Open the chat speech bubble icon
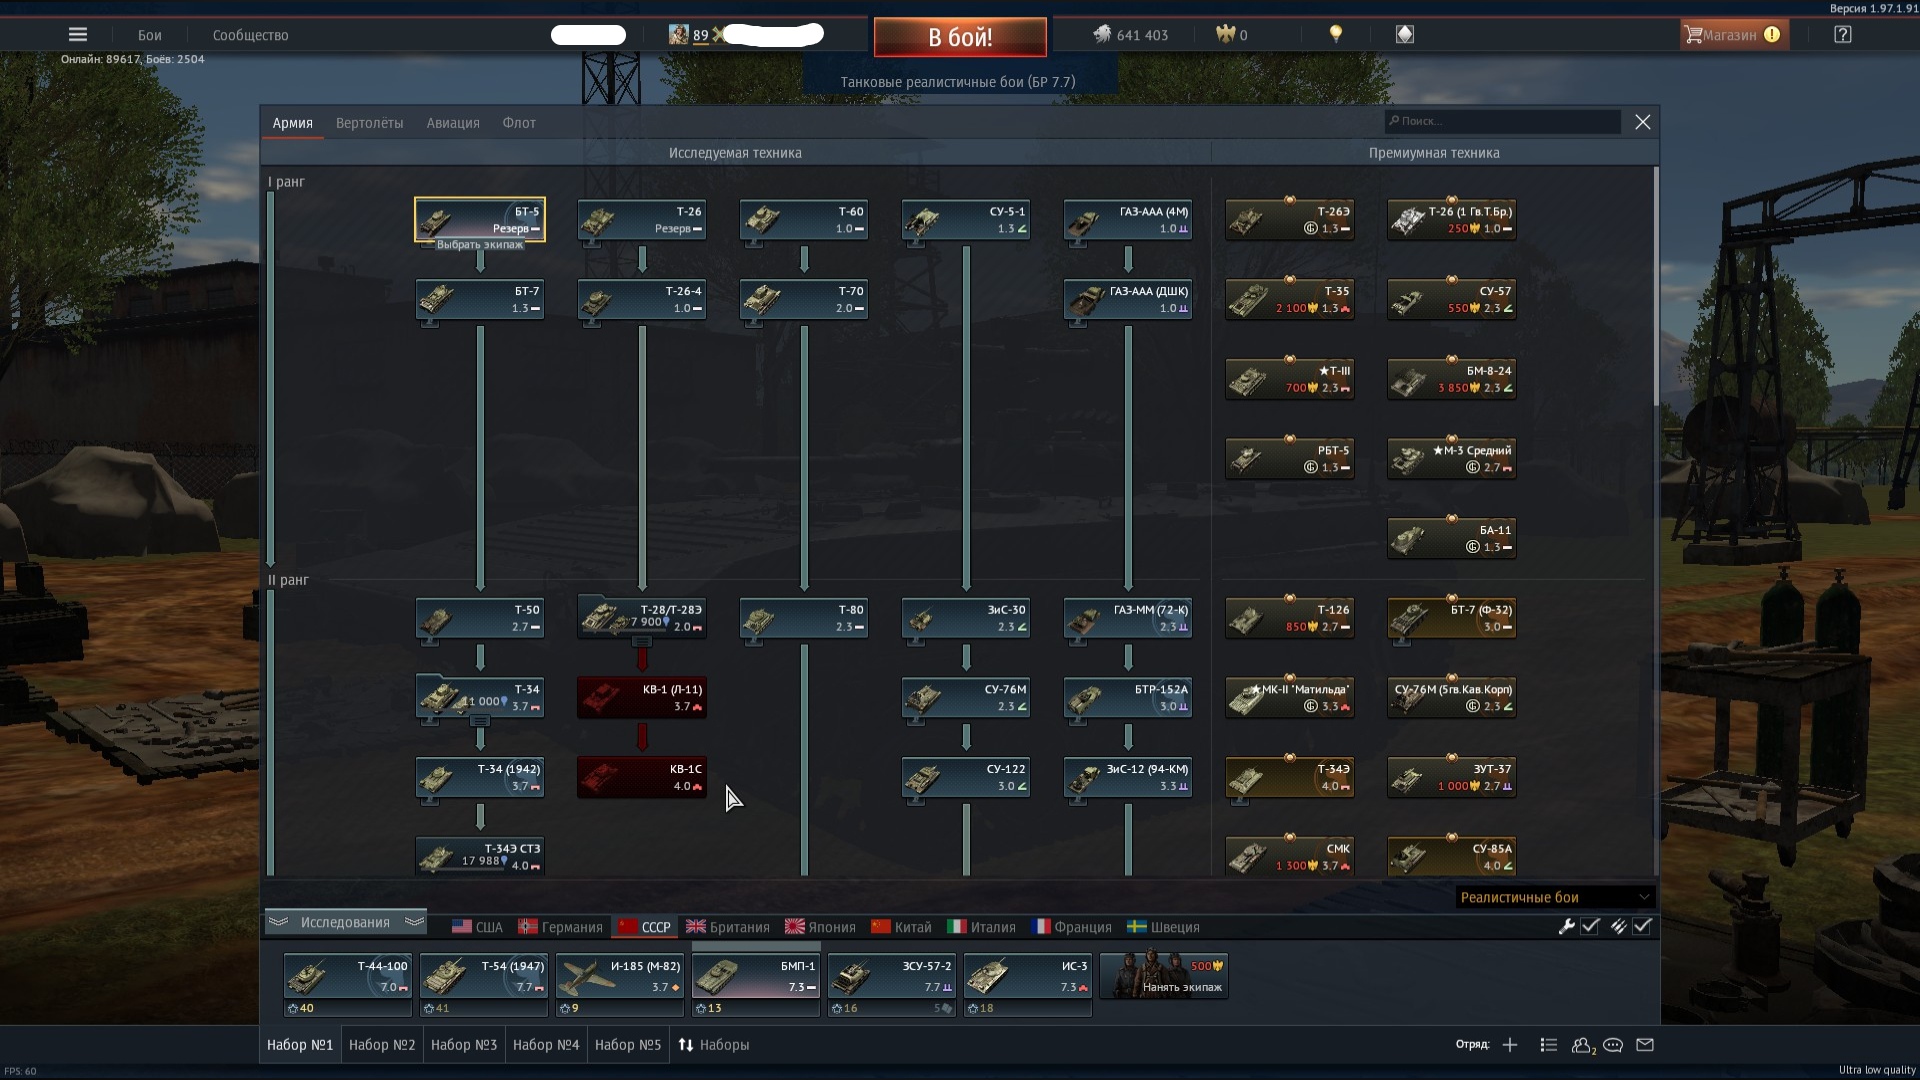Viewport: 1920px width, 1080px height. tap(1613, 1045)
